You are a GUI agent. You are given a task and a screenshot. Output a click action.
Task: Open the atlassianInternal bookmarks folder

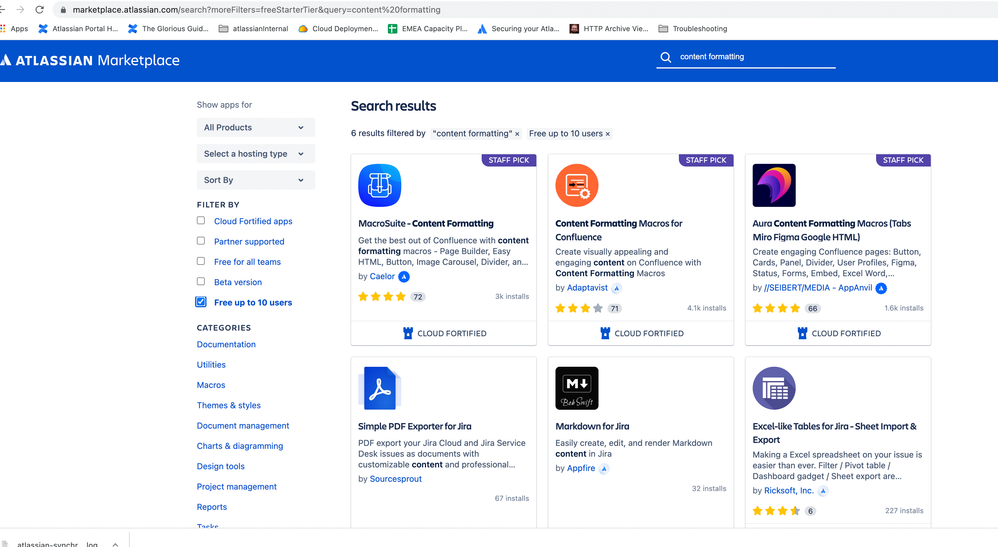coord(253,29)
